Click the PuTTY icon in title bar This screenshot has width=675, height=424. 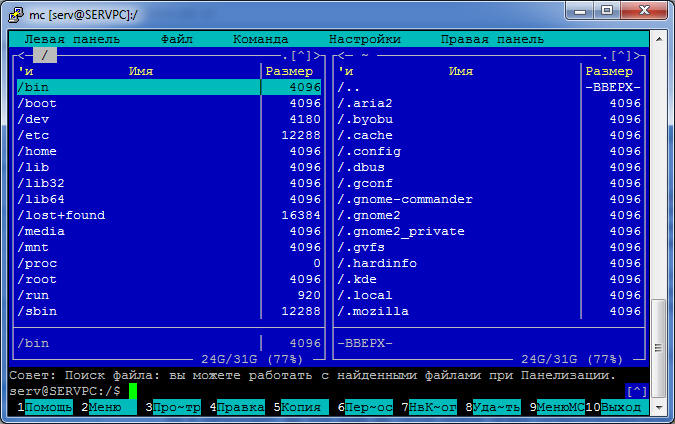tap(16, 15)
